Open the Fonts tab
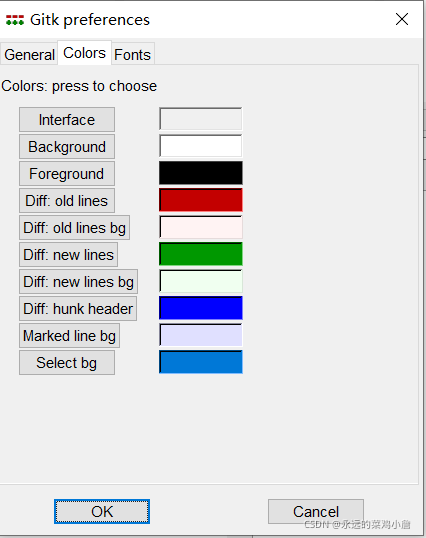426x538 pixels. (x=133, y=54)
